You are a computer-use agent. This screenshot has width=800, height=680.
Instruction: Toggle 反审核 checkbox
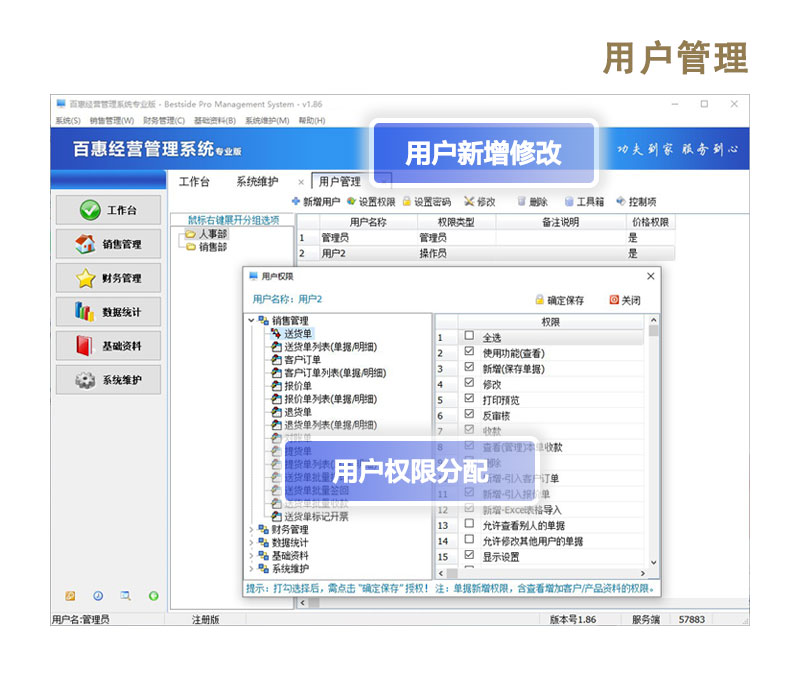tap(469, 414)
